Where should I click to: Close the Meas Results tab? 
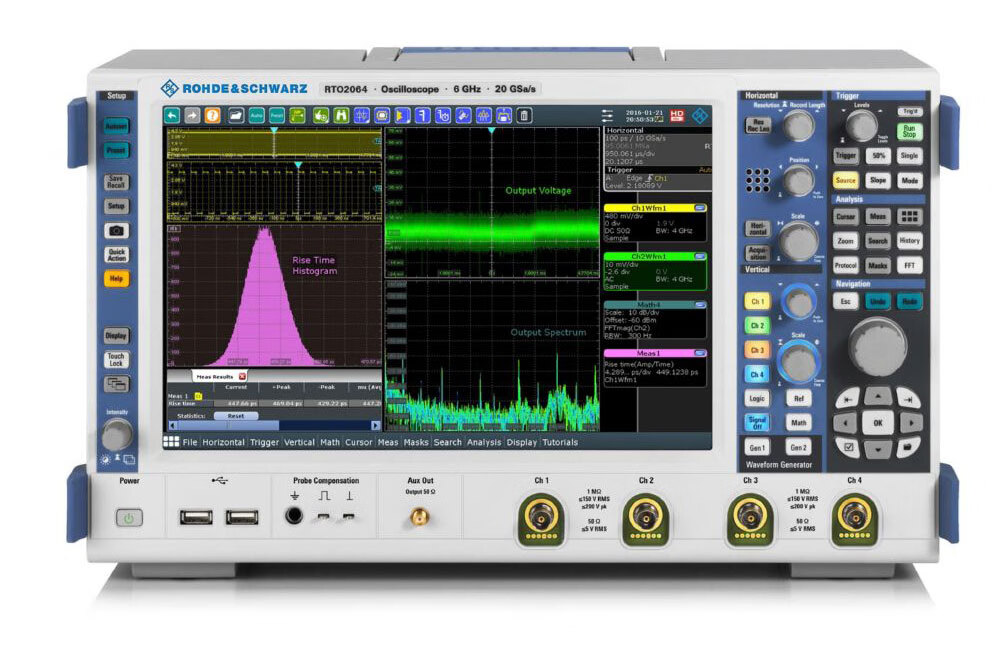(x=242, y=375)
